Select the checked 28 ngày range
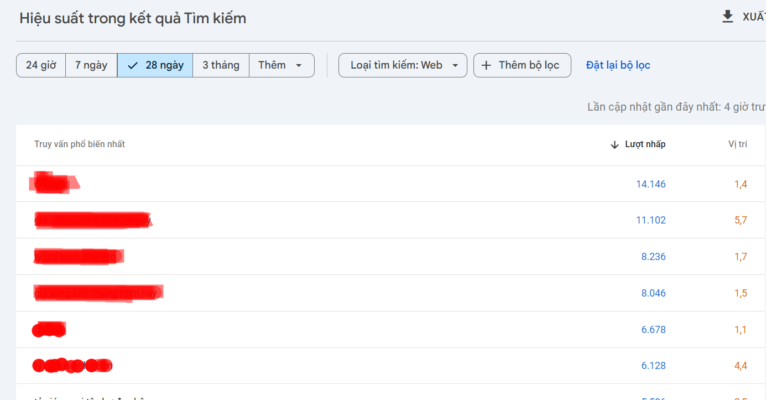 (155, 65)
